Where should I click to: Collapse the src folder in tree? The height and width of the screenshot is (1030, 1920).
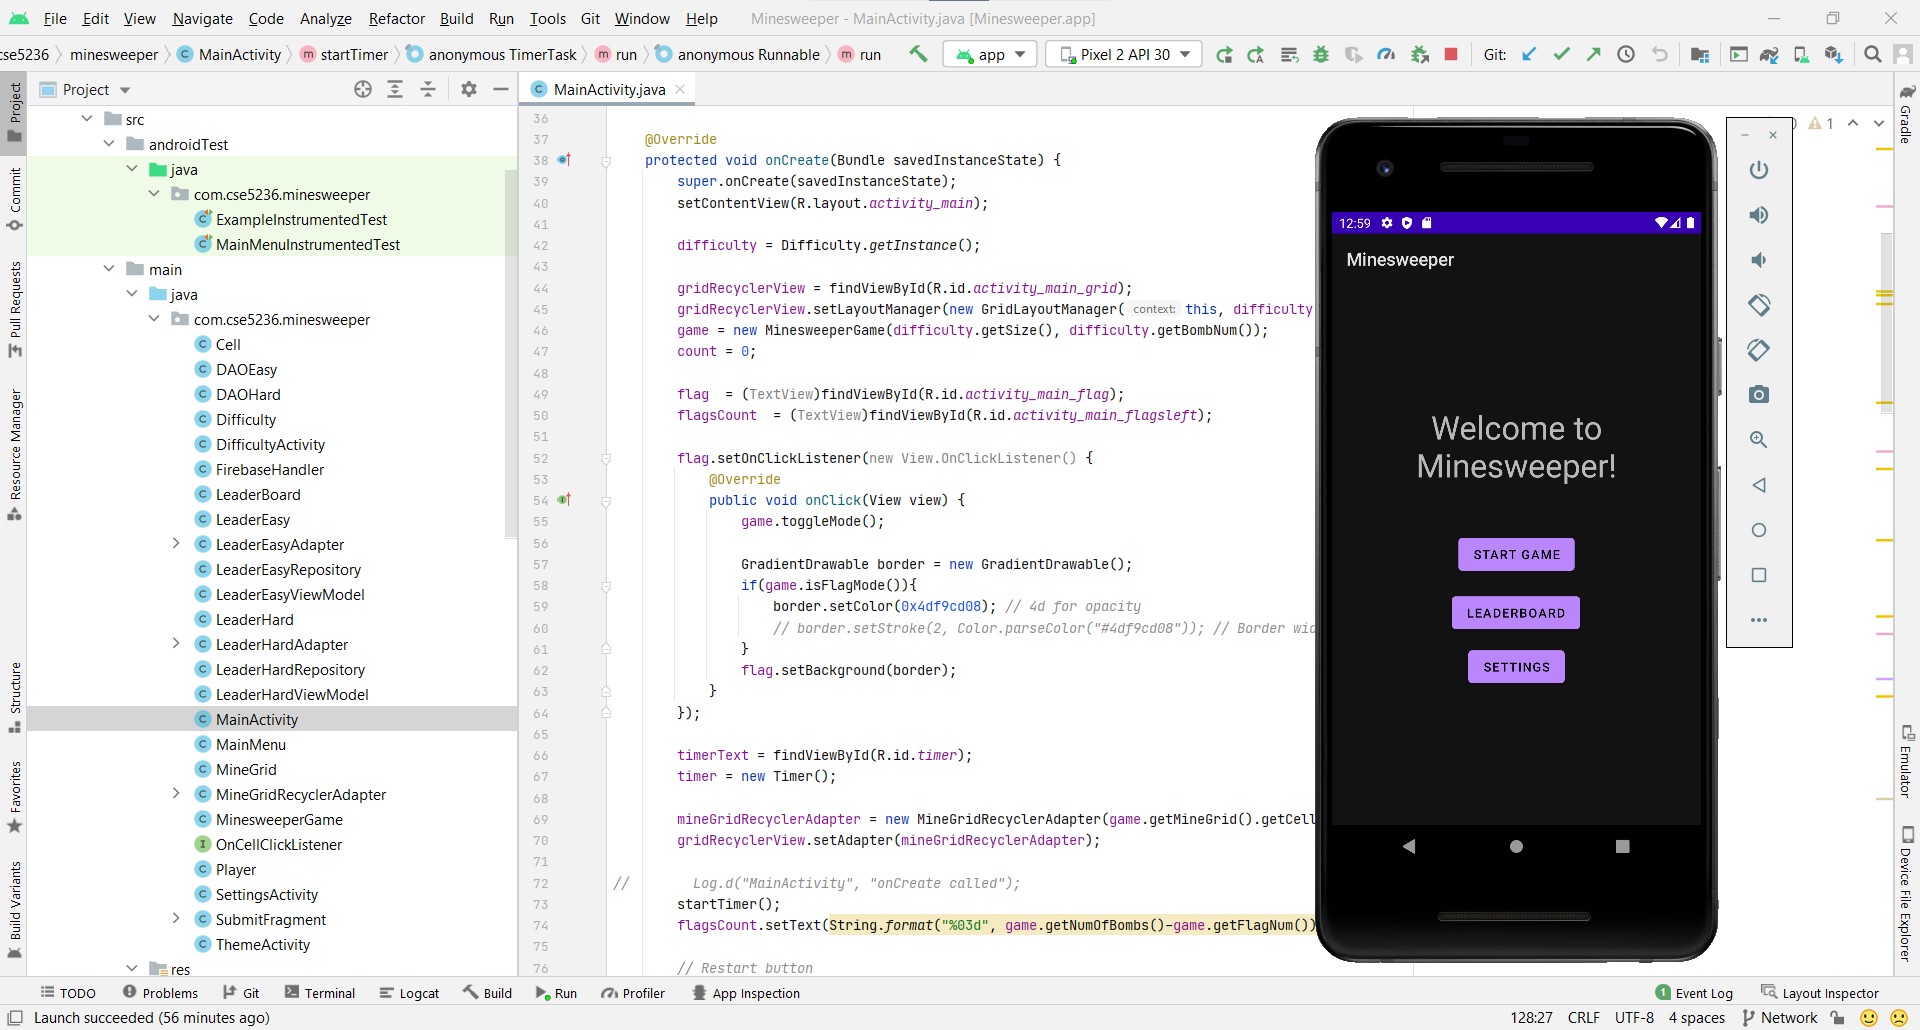tap(87, 119)
